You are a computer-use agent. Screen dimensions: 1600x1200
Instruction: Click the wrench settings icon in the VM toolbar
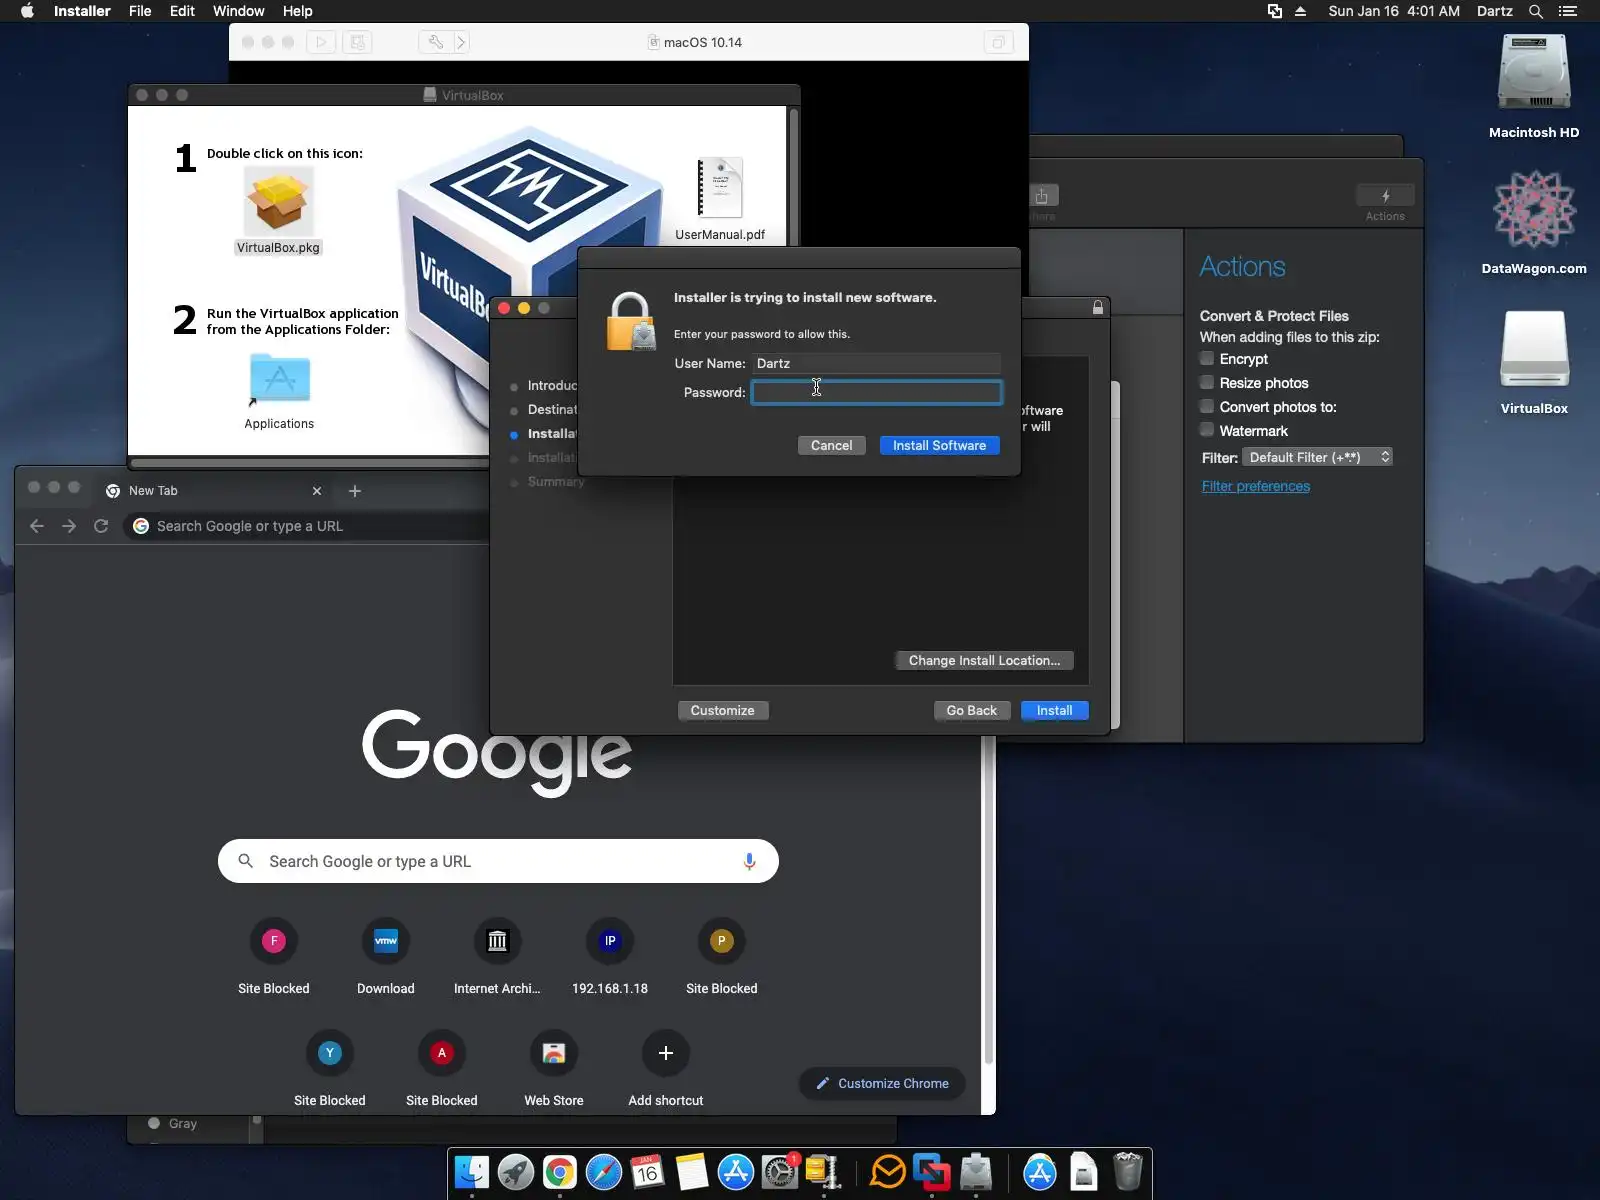(436, 42)
